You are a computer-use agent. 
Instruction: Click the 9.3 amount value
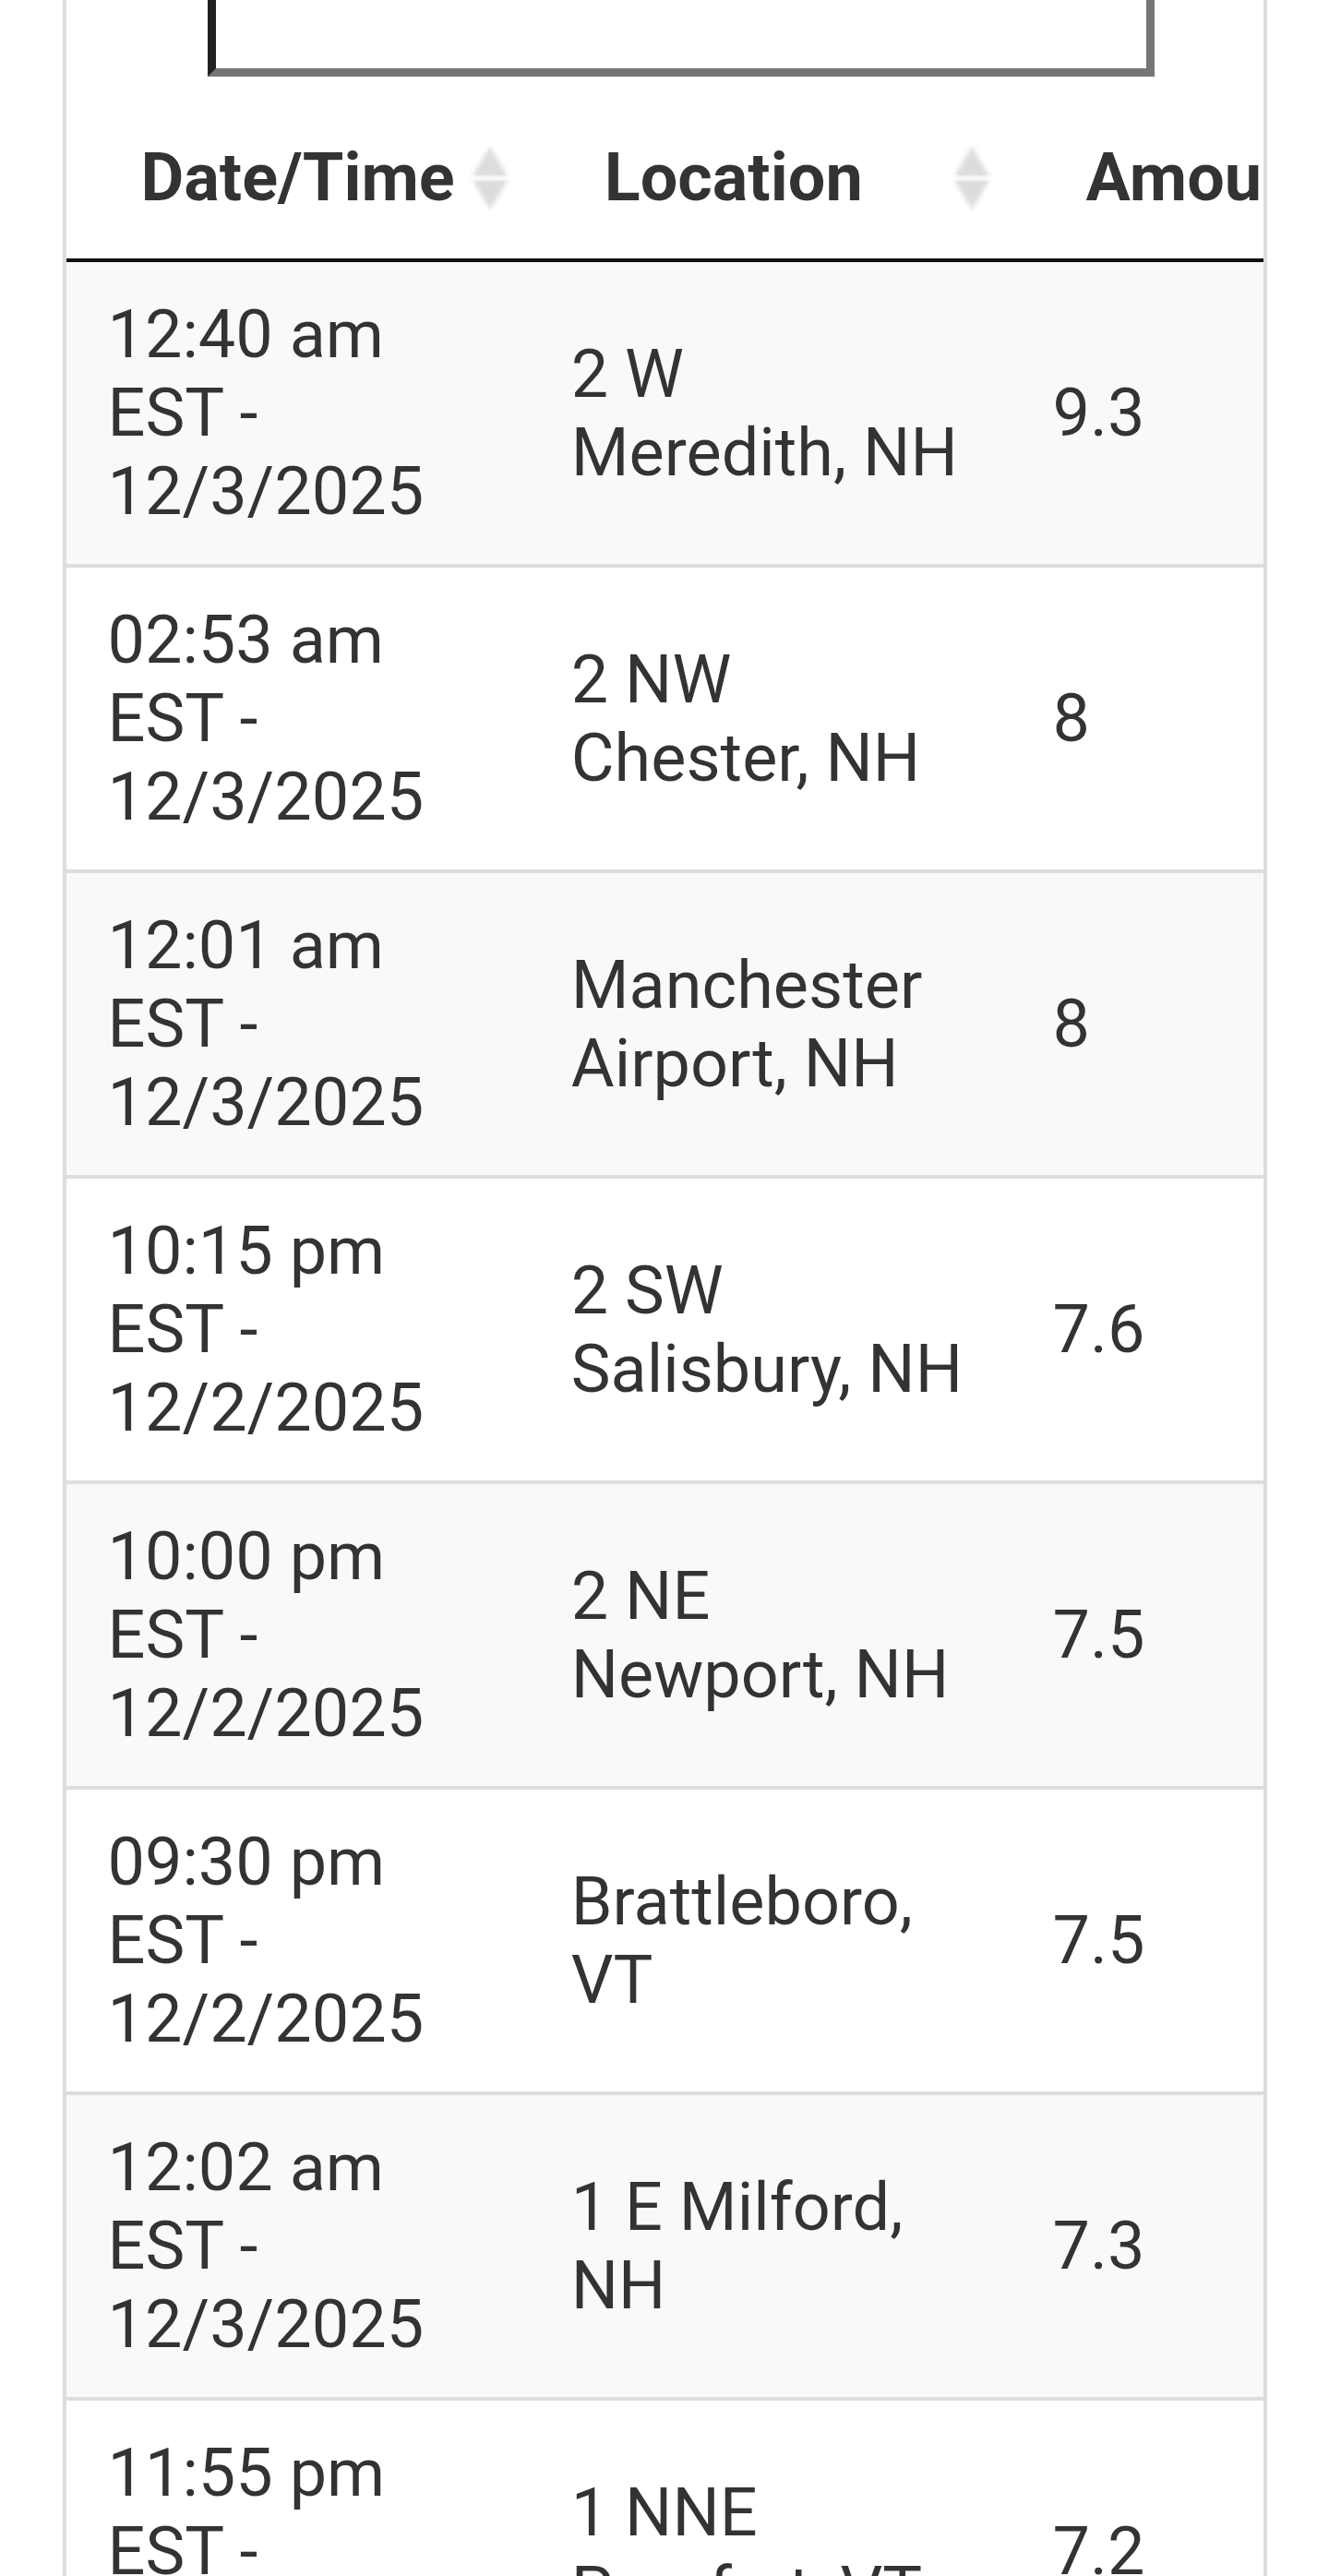click(1097, 412)
